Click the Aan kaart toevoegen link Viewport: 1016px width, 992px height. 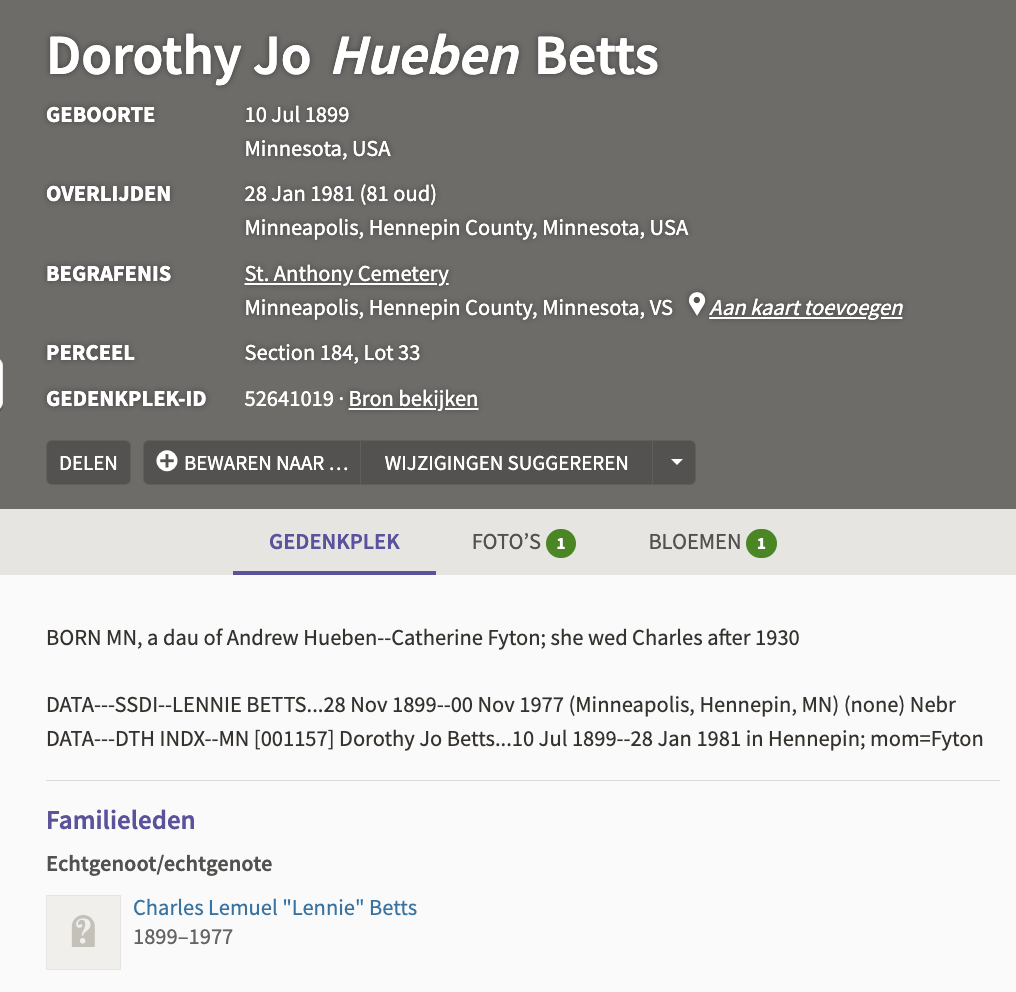pyautogui.click(x=806, y=307)
